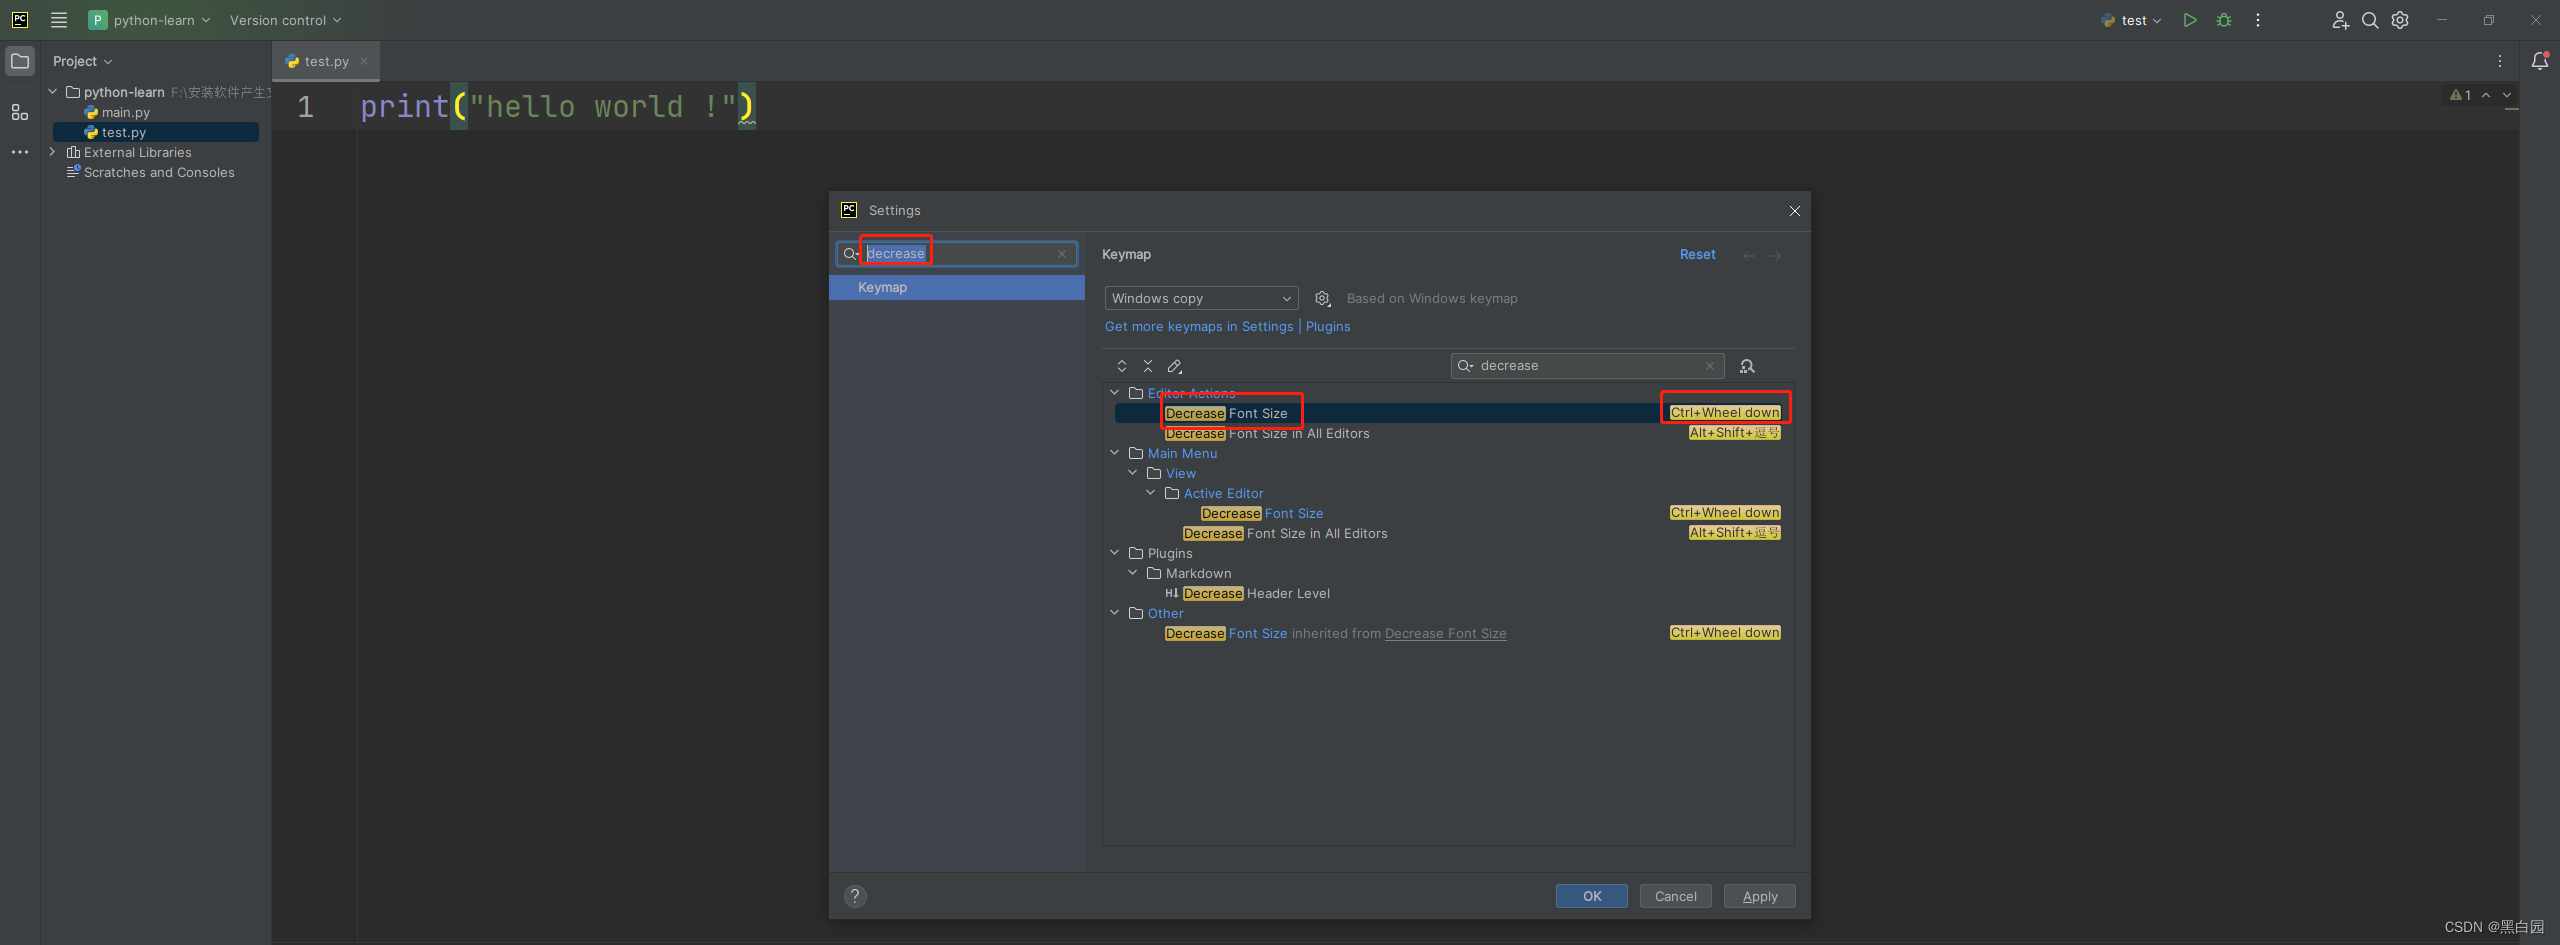This screenshot has height=945, width=2560.
Task: Follow inherited Decrease Font Size link
Action: pos(1445,633)
